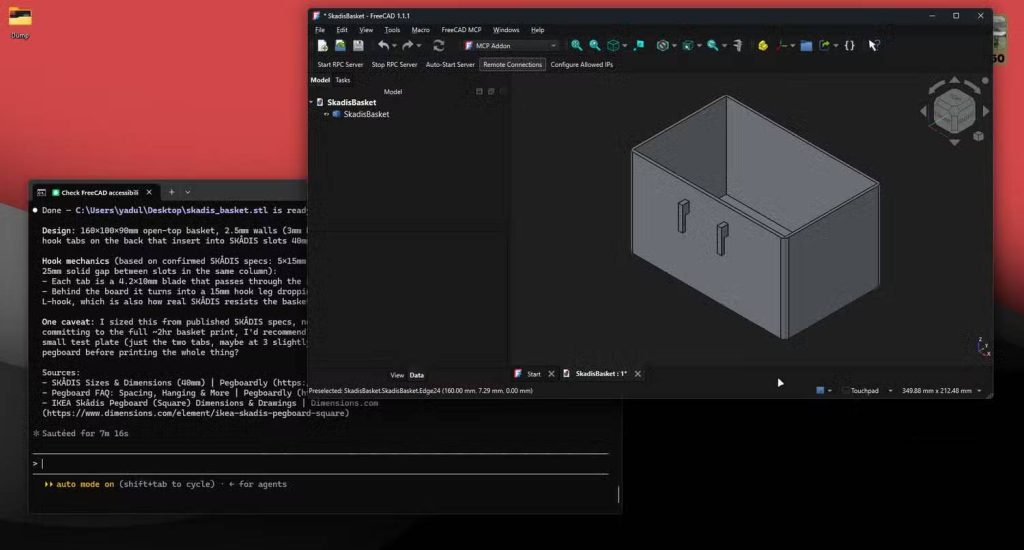Create a new group folder
This screenshot has width=1024, height=550.
(x=807, y=46)
